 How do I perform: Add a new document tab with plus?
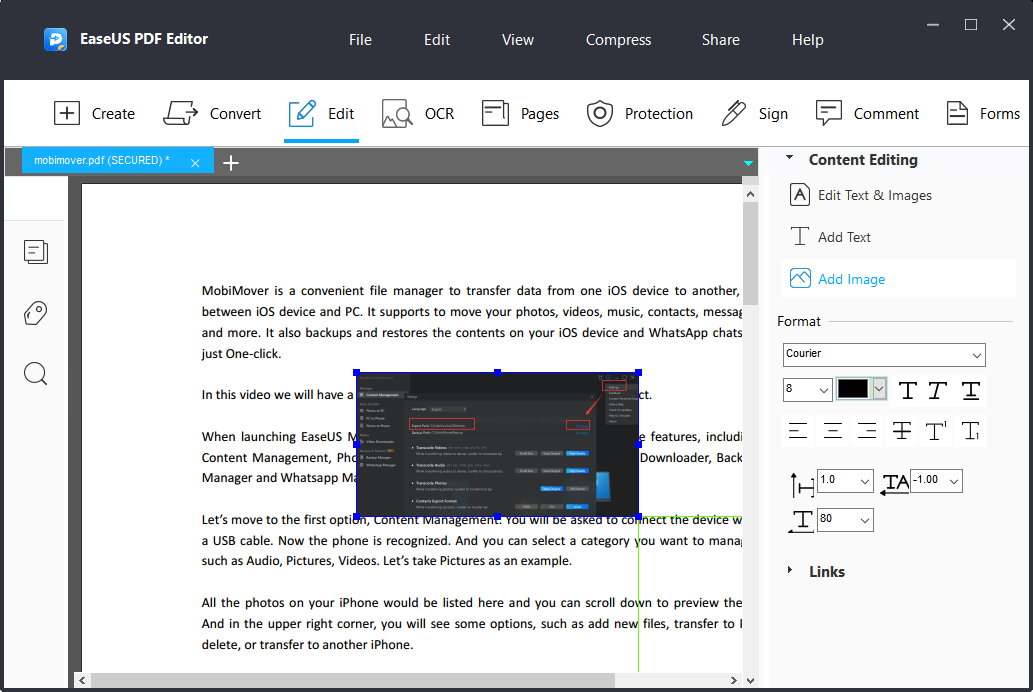231,163
